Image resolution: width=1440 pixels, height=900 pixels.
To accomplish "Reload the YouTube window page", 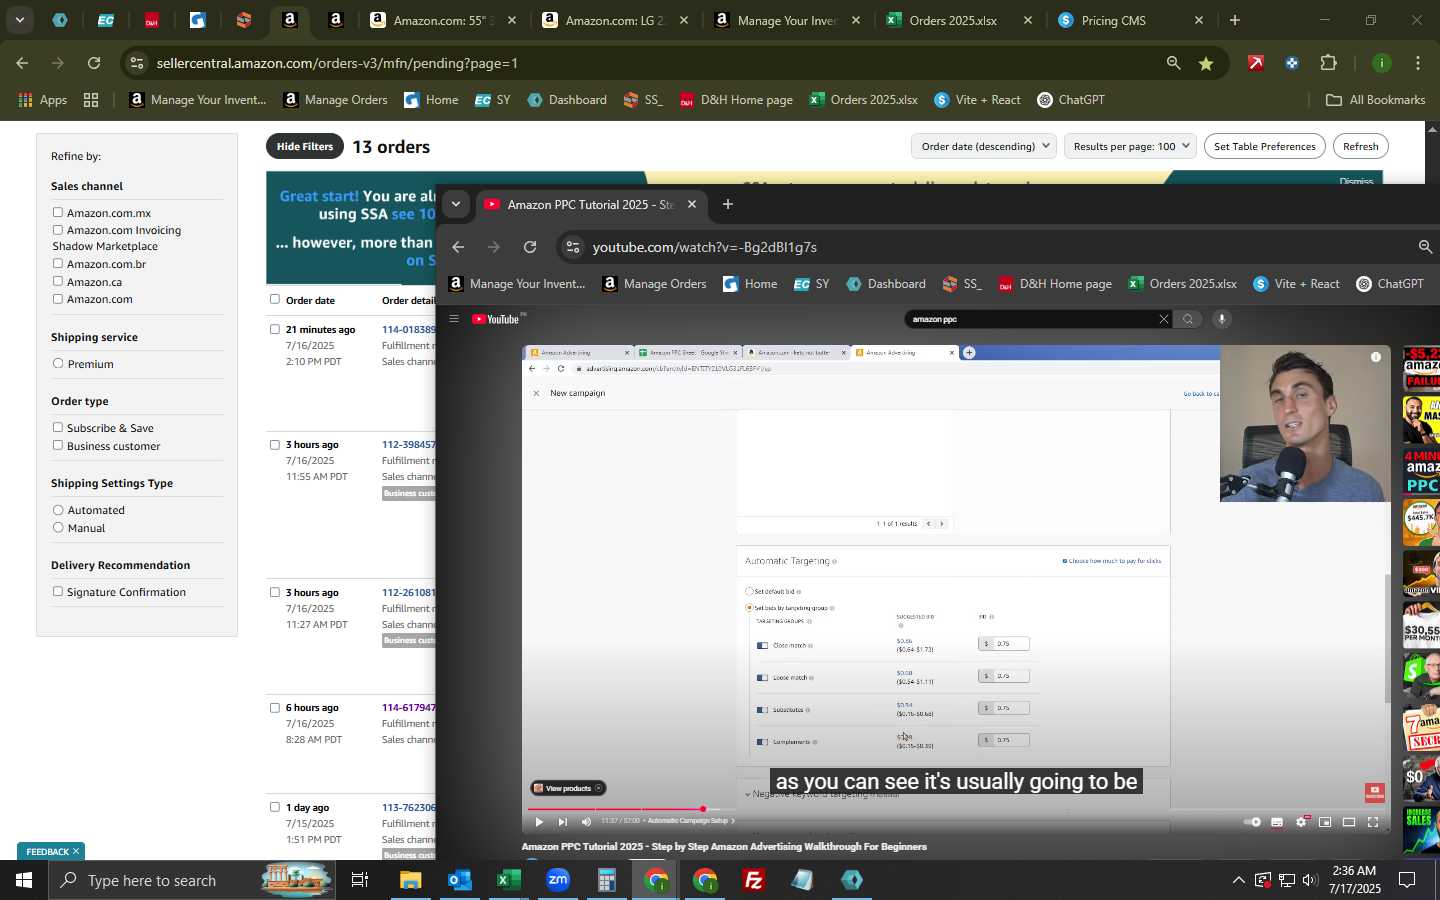I will (x=530, y=247).
